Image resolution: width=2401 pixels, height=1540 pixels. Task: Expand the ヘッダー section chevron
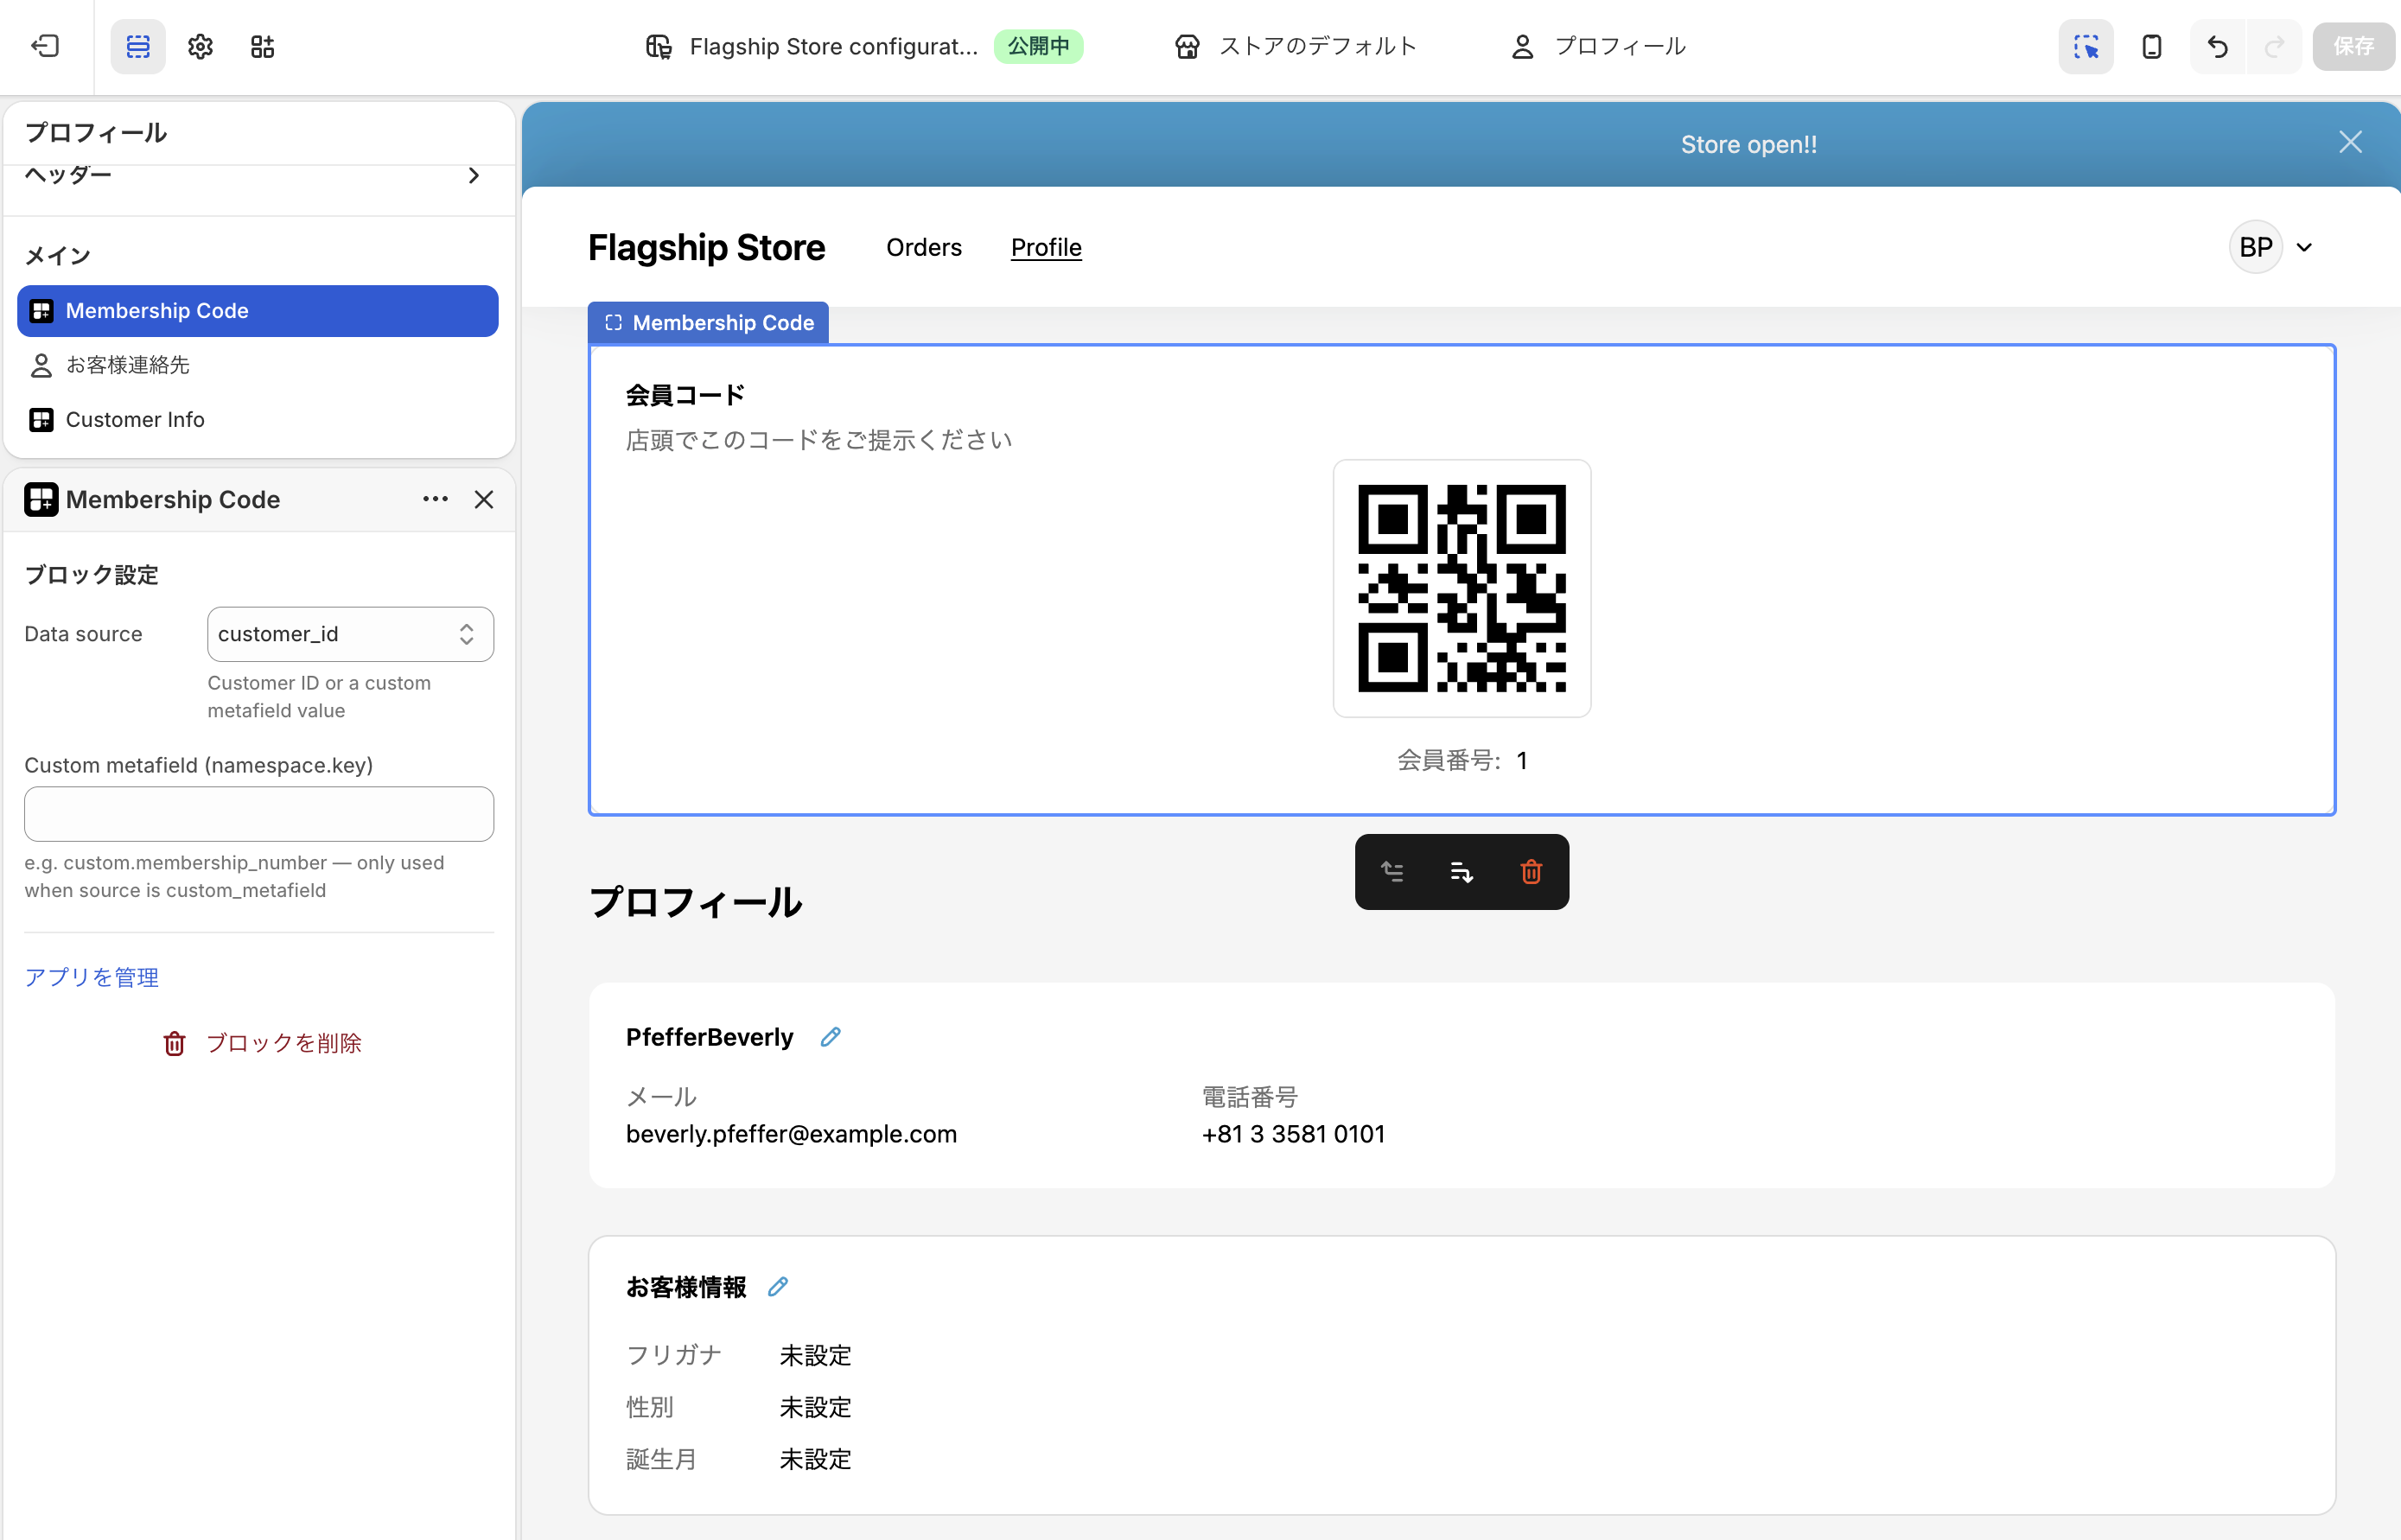[x=474, y=176]
